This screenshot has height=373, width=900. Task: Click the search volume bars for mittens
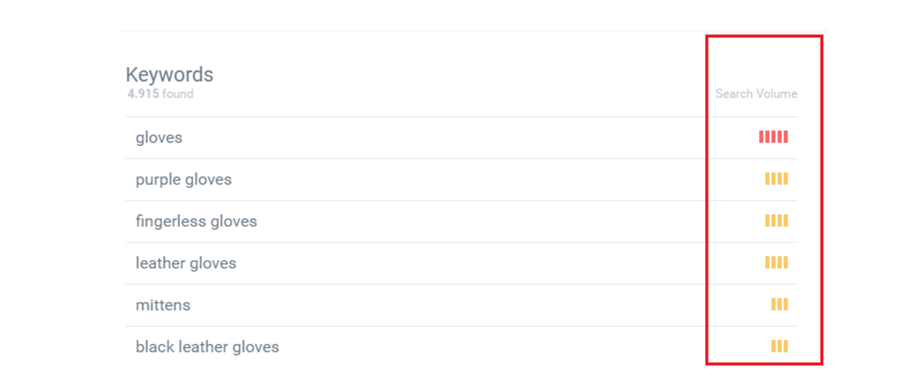point(779,305)
